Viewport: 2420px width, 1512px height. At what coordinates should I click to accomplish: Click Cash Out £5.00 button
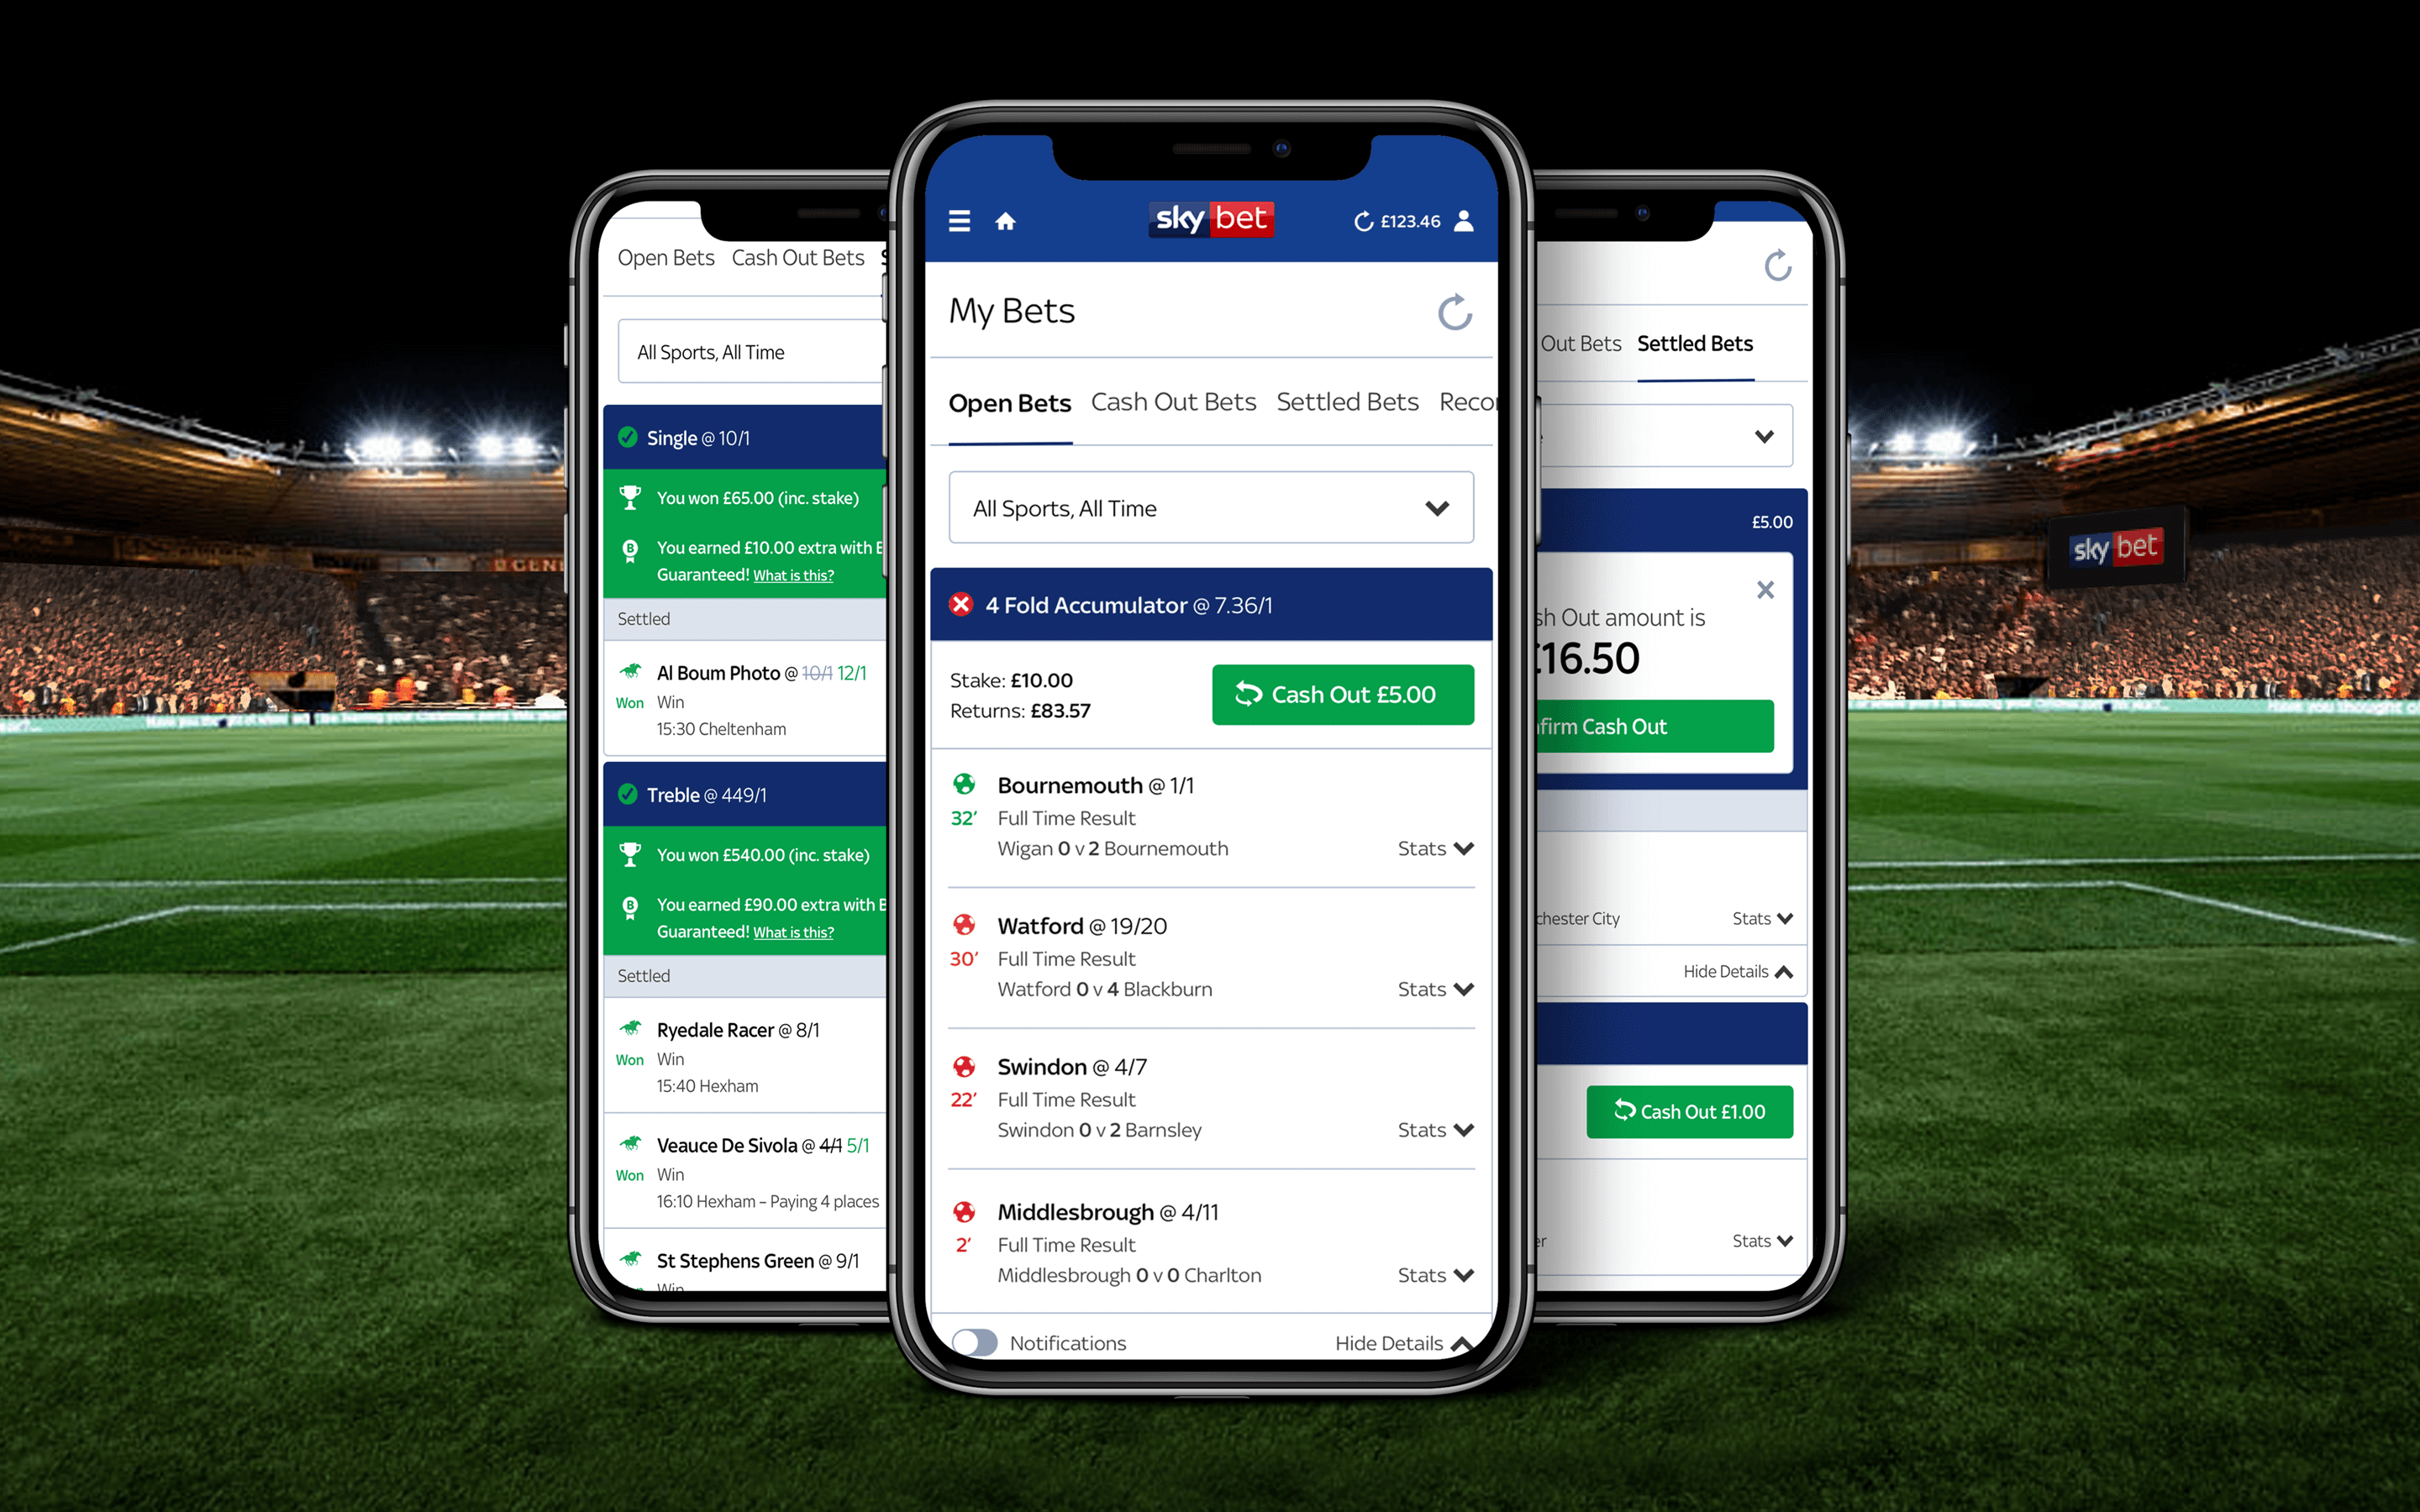1338,695
